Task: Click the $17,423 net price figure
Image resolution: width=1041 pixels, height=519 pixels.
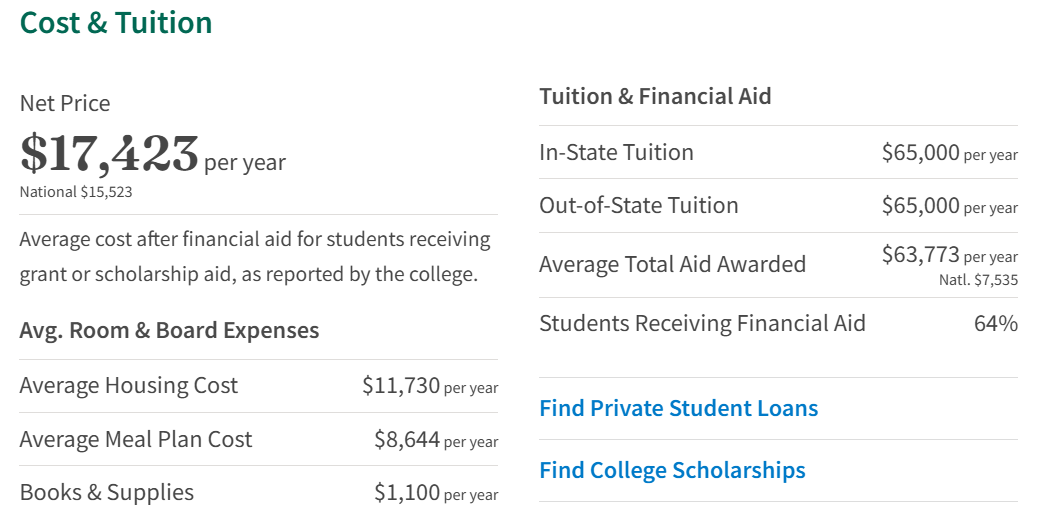Action: pyautogui.click(x=110, y=154)
